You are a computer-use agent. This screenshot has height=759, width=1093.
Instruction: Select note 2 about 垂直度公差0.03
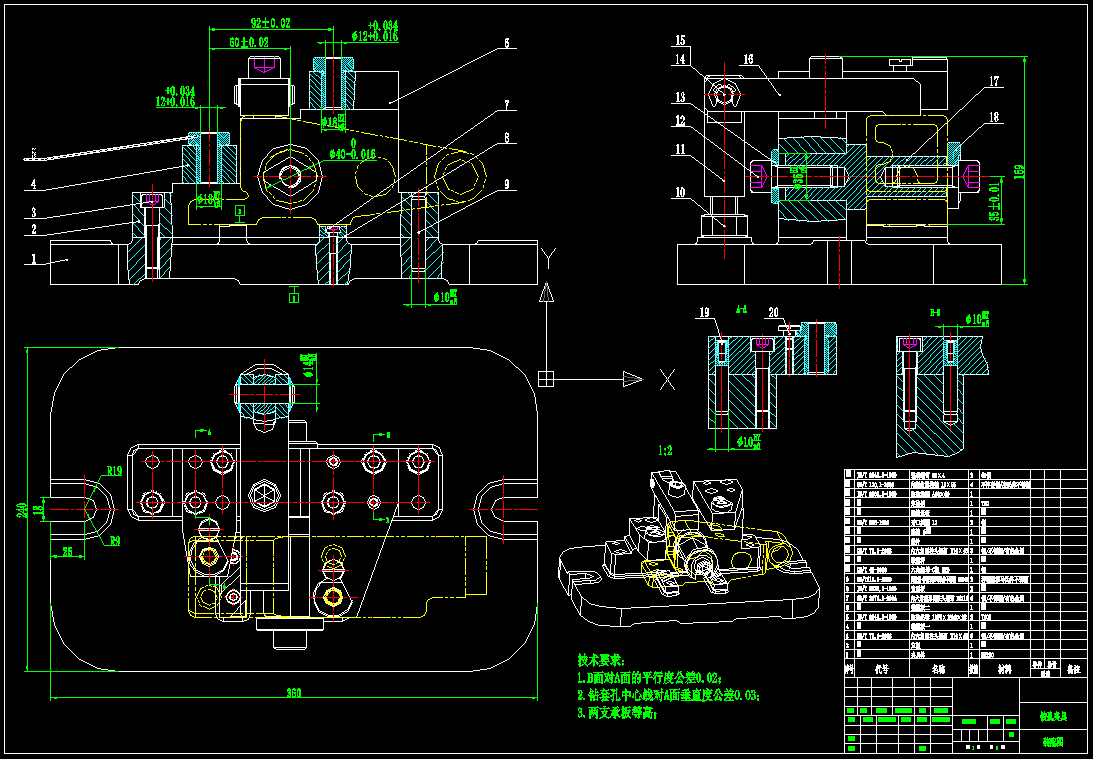pos(668,695)
